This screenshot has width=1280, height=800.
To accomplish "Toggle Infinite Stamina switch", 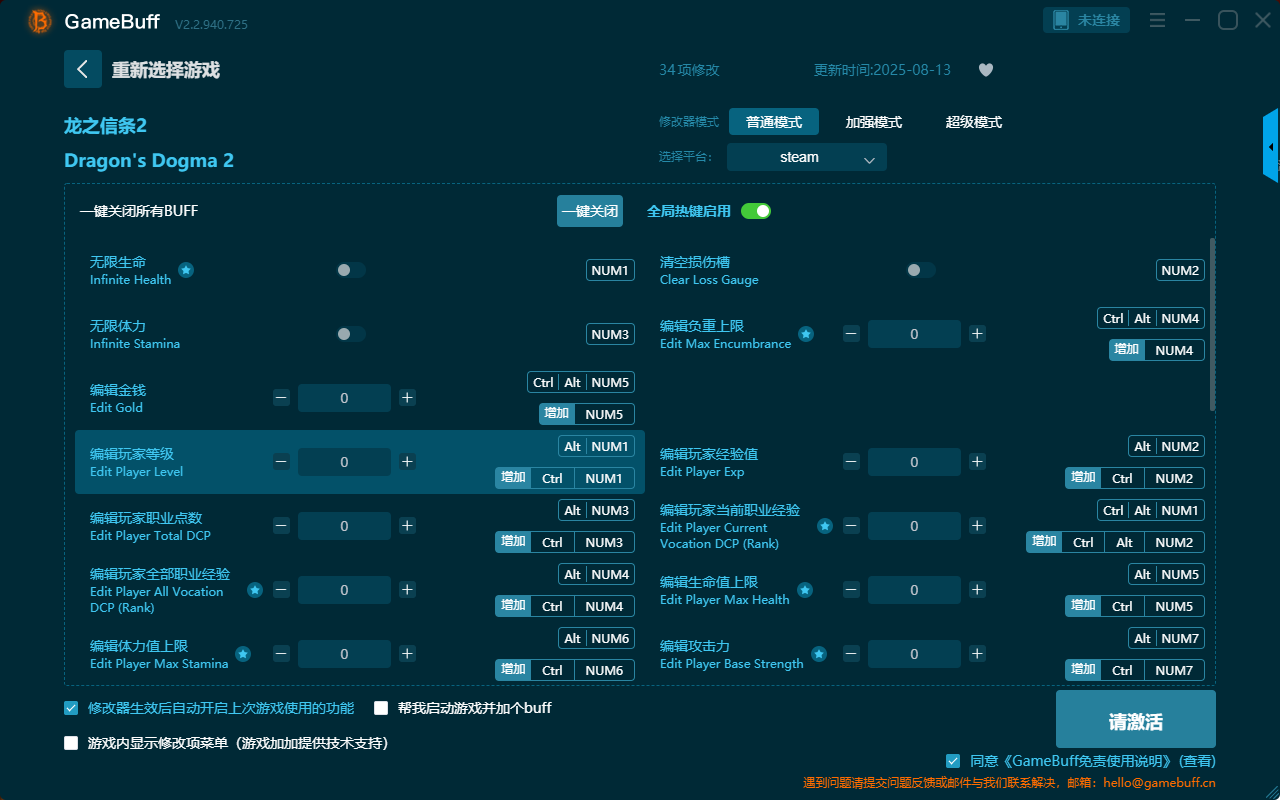I will click(351, 334).
